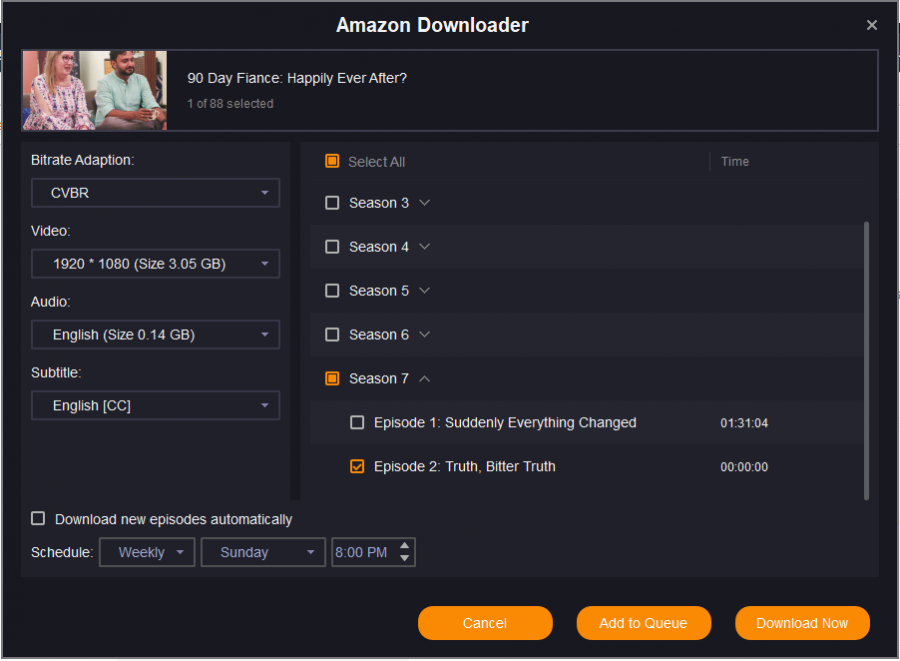Click the episode list vertical scrollbar
The image size is (900, 661).
click(866, 360)
